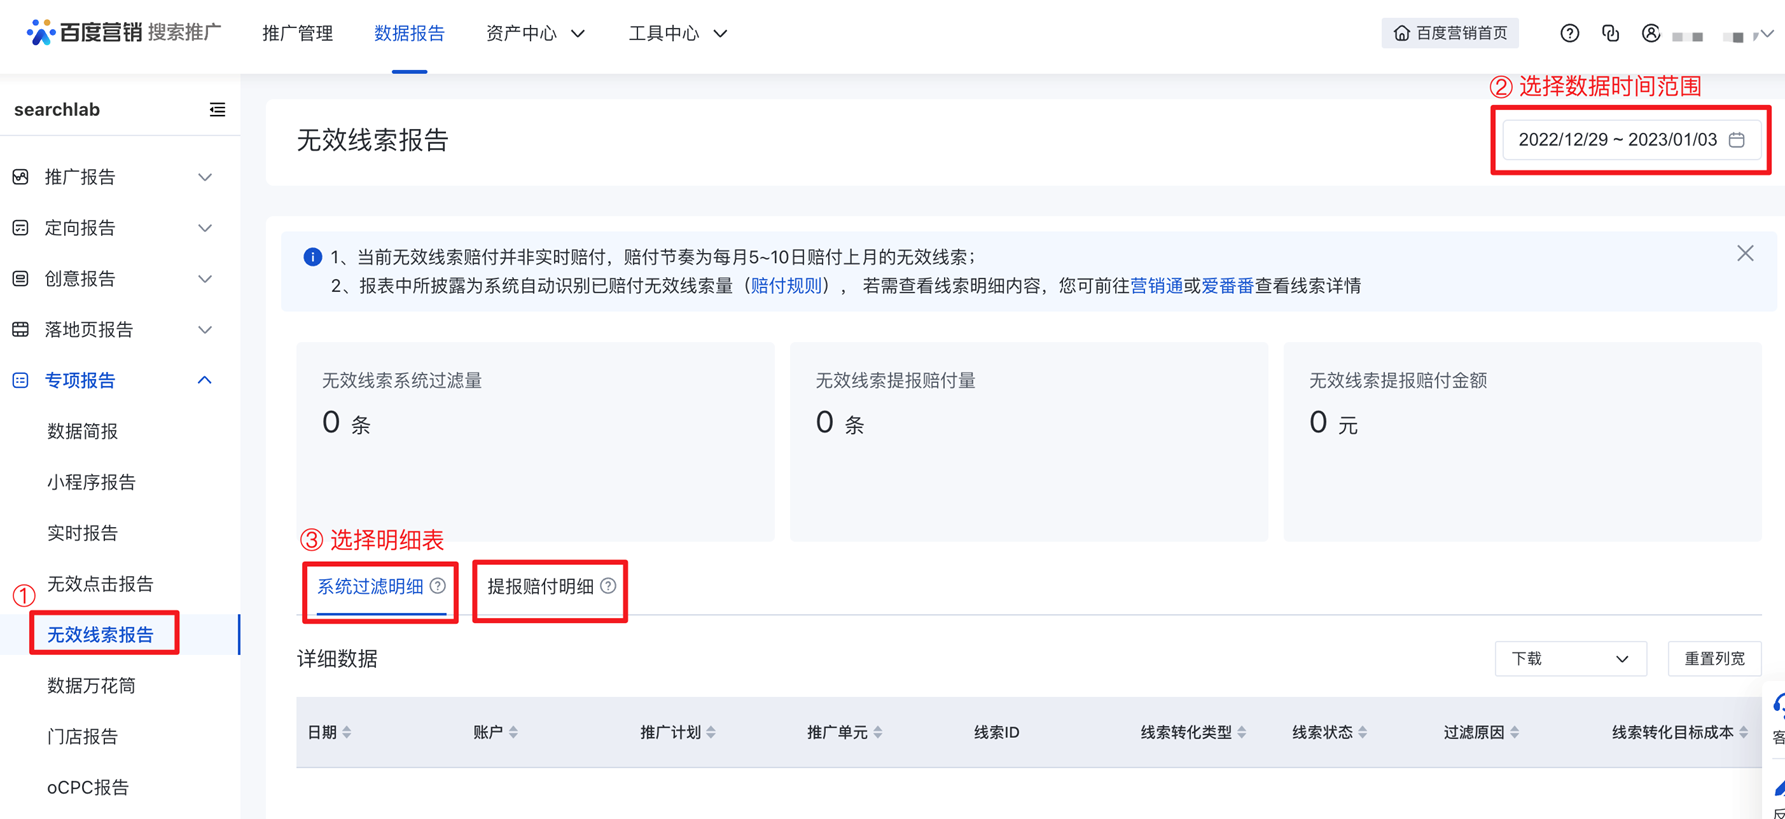Click the 重置列宽 button
The height and width of the screenshot is (819, 1785).
click(1713, 659)
